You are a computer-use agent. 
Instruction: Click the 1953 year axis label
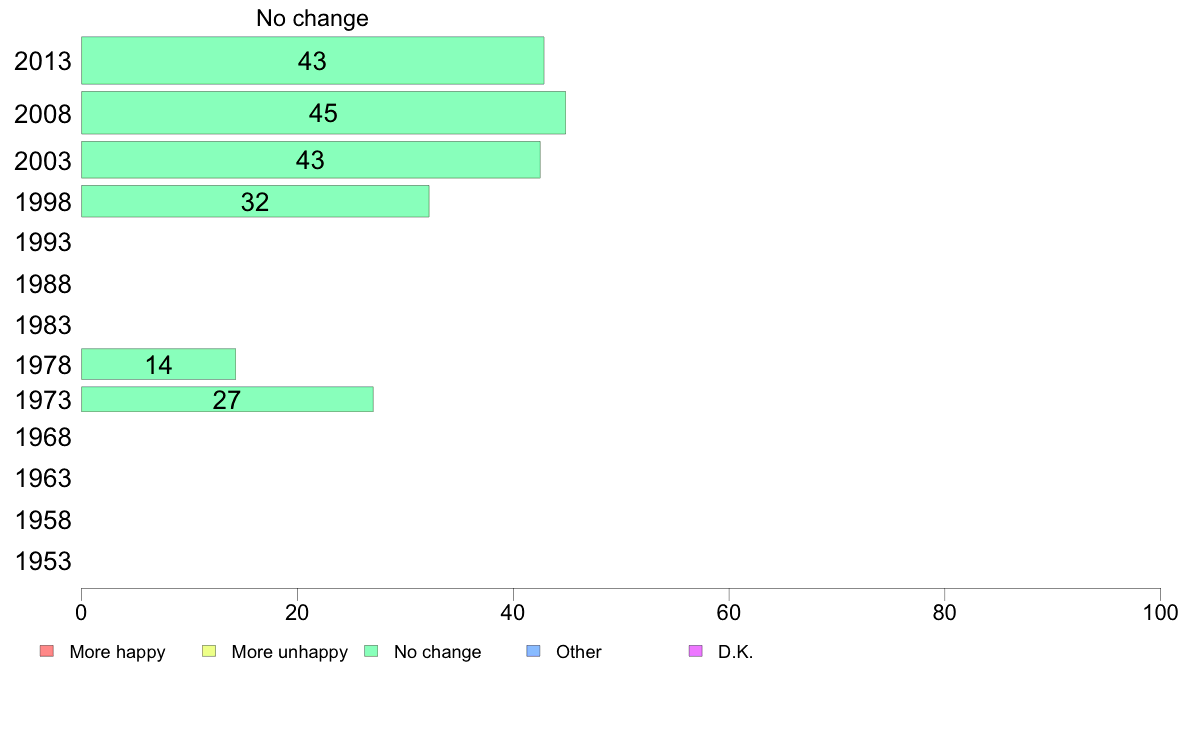click(43, 562)
